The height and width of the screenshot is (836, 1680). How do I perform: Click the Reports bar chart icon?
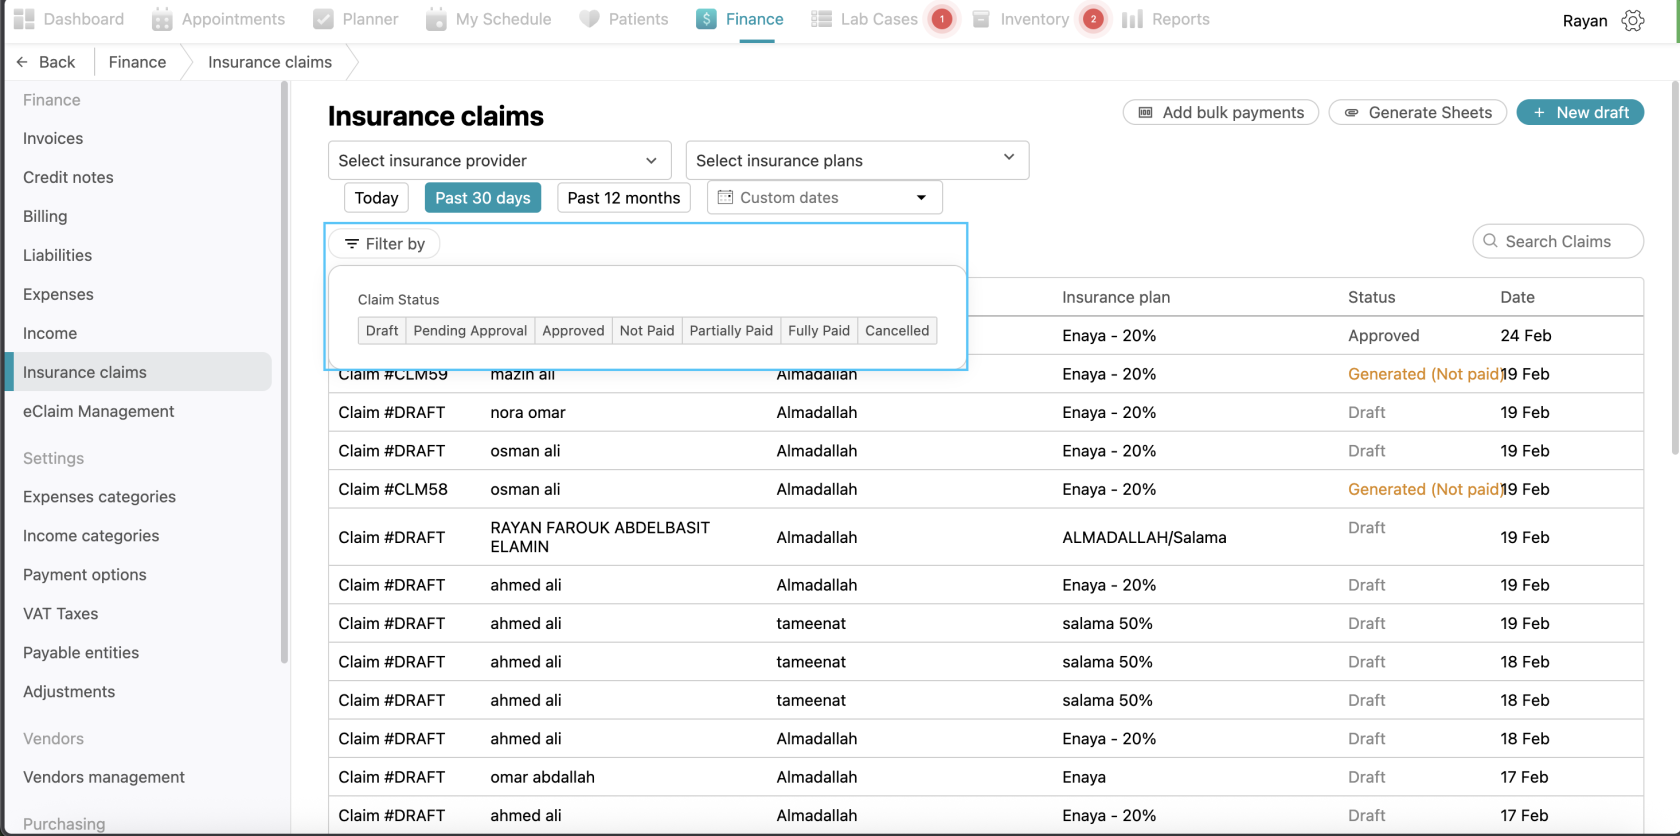pos(1132,19)
